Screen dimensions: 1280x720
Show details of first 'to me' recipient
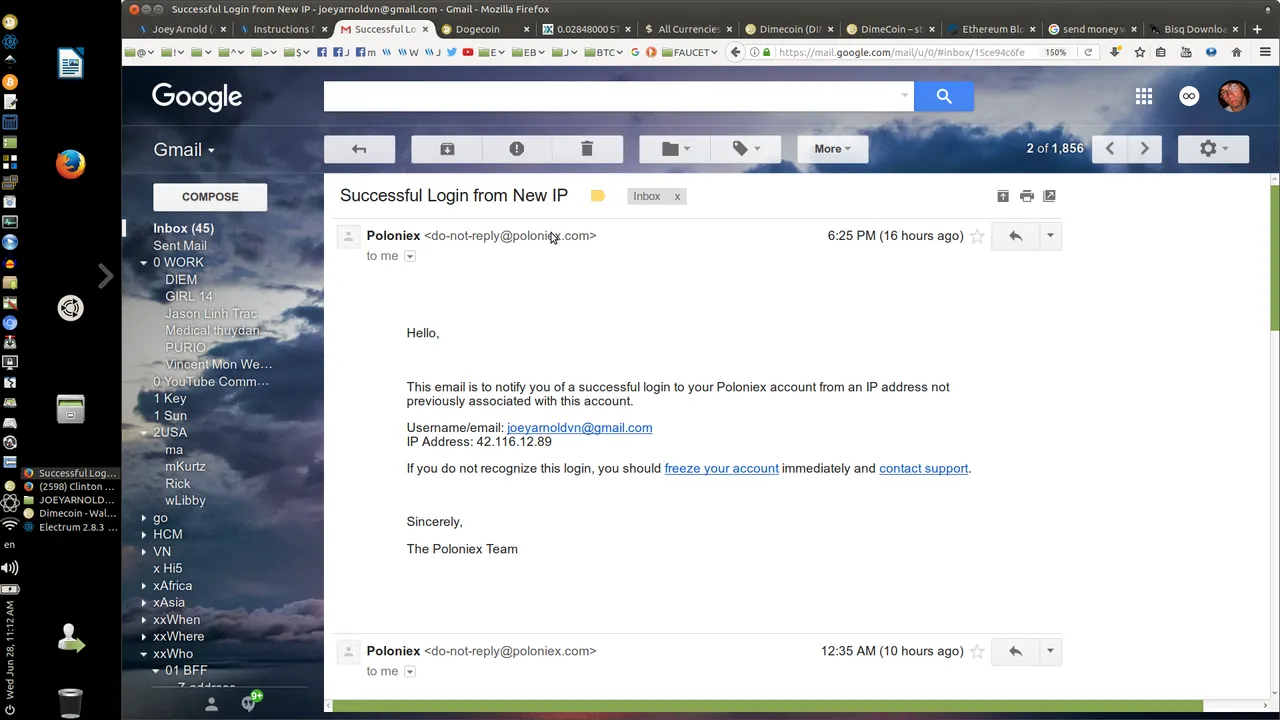coord(409,256)
